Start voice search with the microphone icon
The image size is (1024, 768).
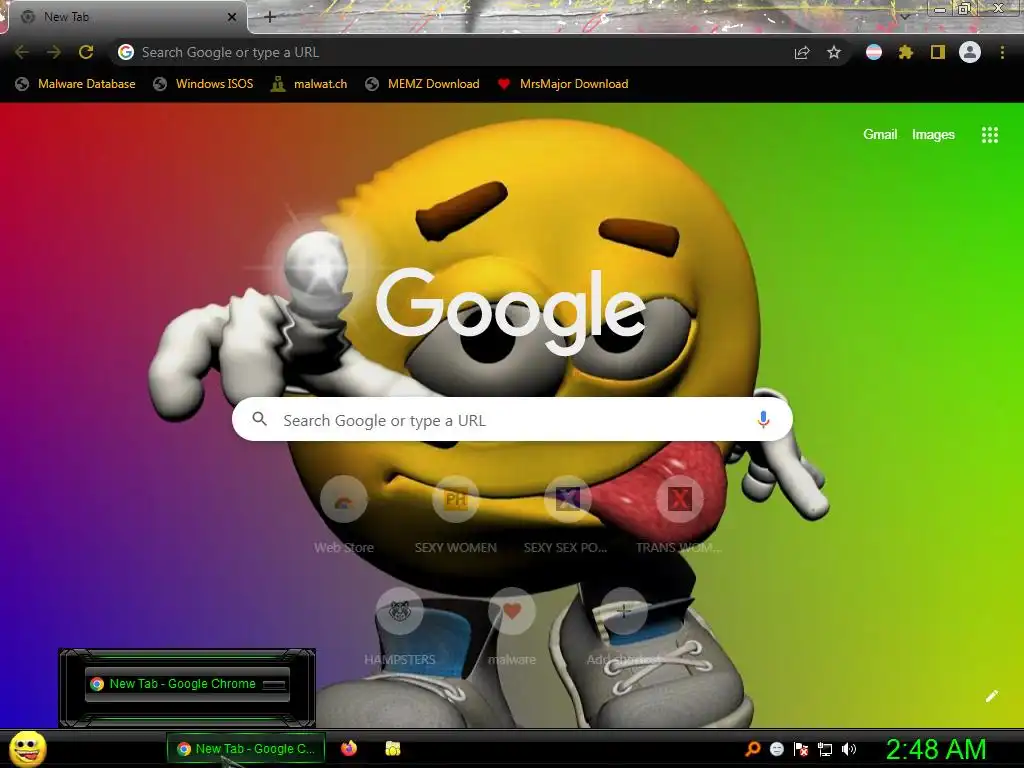coord(763,419)
